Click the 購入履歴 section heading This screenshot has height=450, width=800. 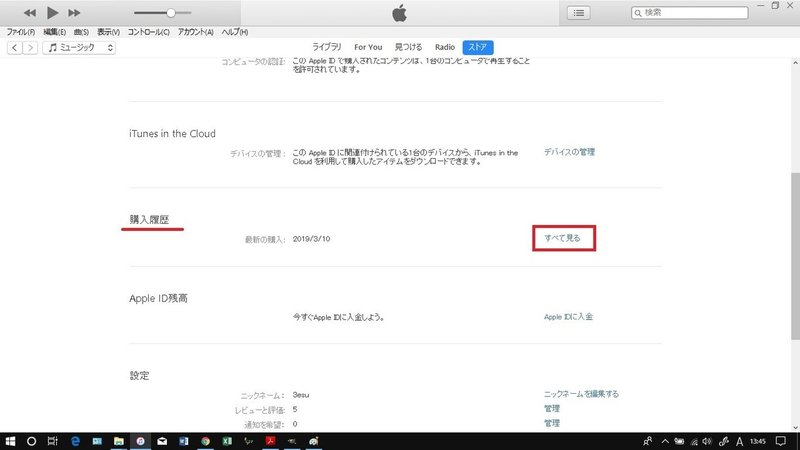coord(149,219)
